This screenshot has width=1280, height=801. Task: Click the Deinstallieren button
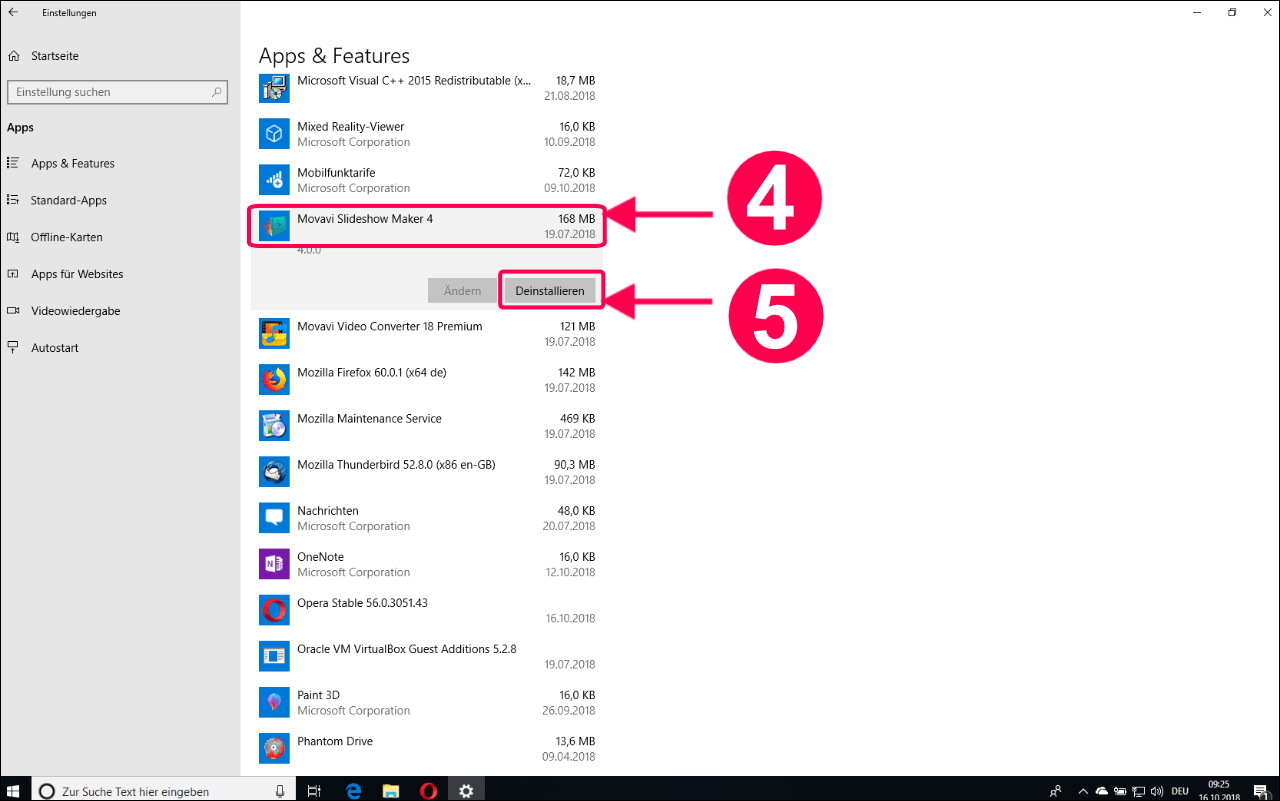tap(550, 290)
